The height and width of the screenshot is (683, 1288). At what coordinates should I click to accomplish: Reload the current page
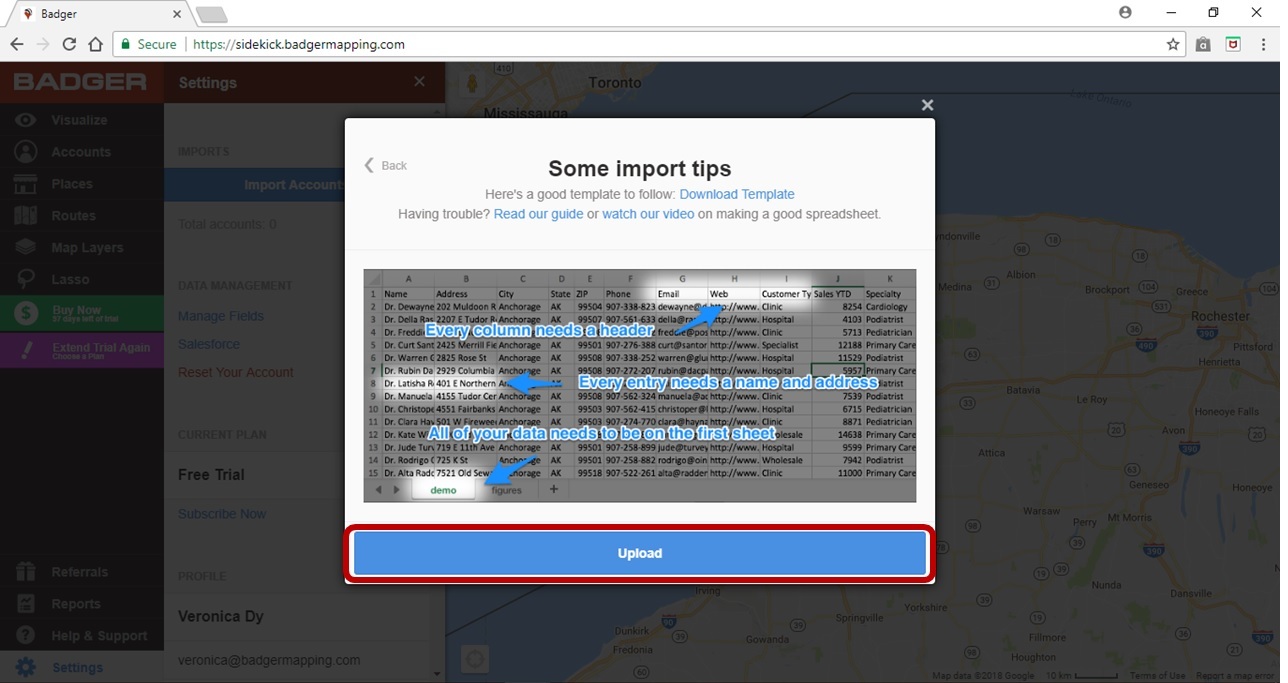69,44
